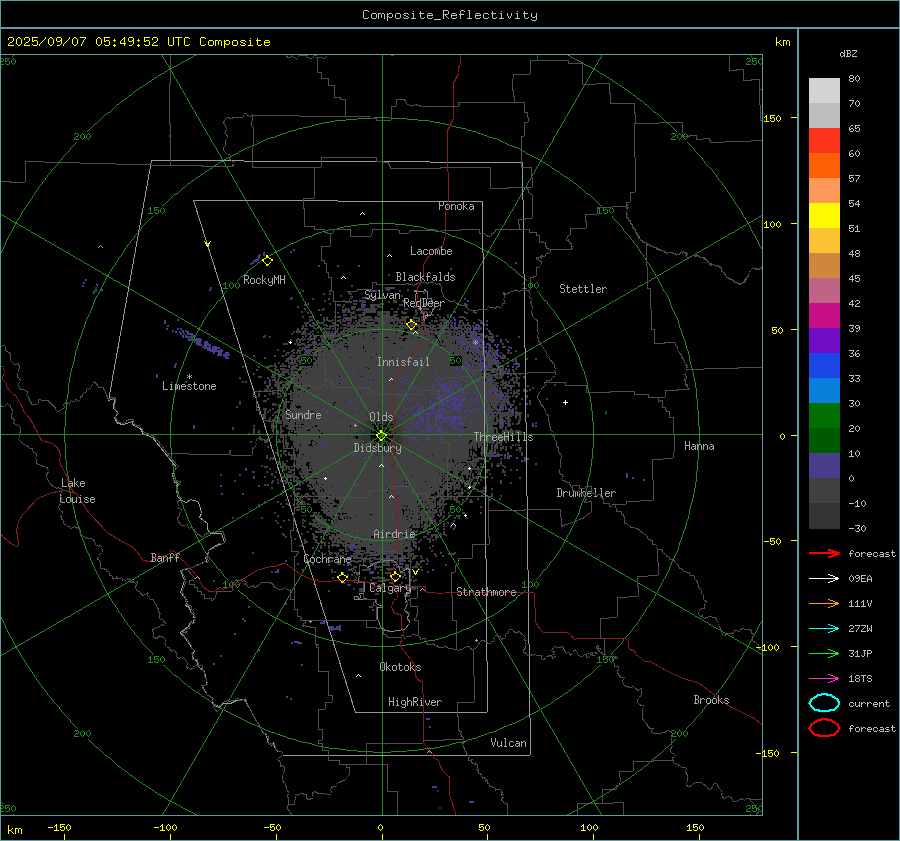Click the asterisk marker above Limestone
Viewport: 900px width, 841px height.
[x=189, y=377]
